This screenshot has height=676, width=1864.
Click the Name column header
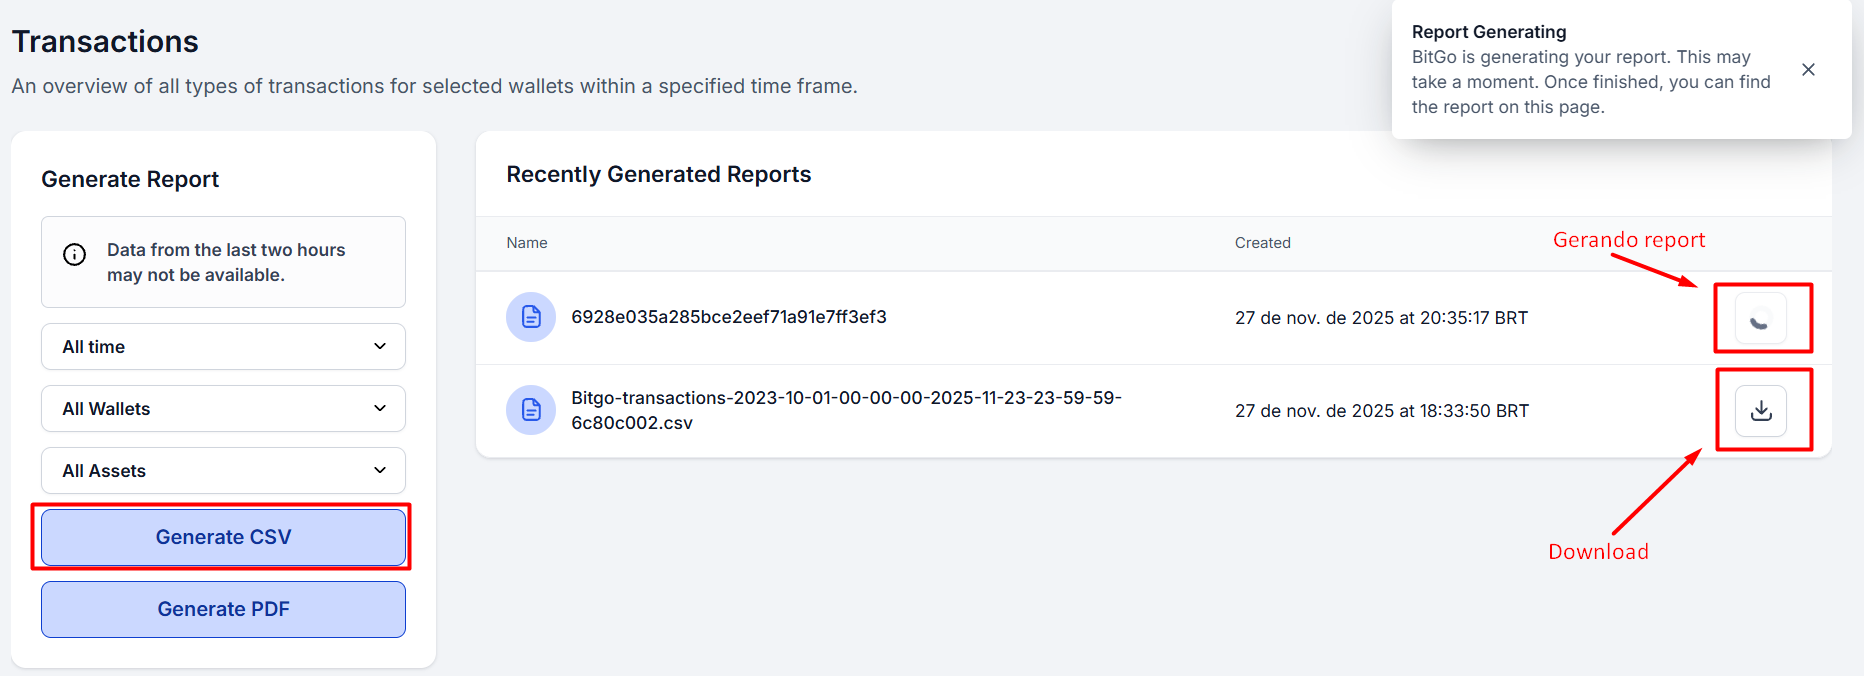[527, 243]
